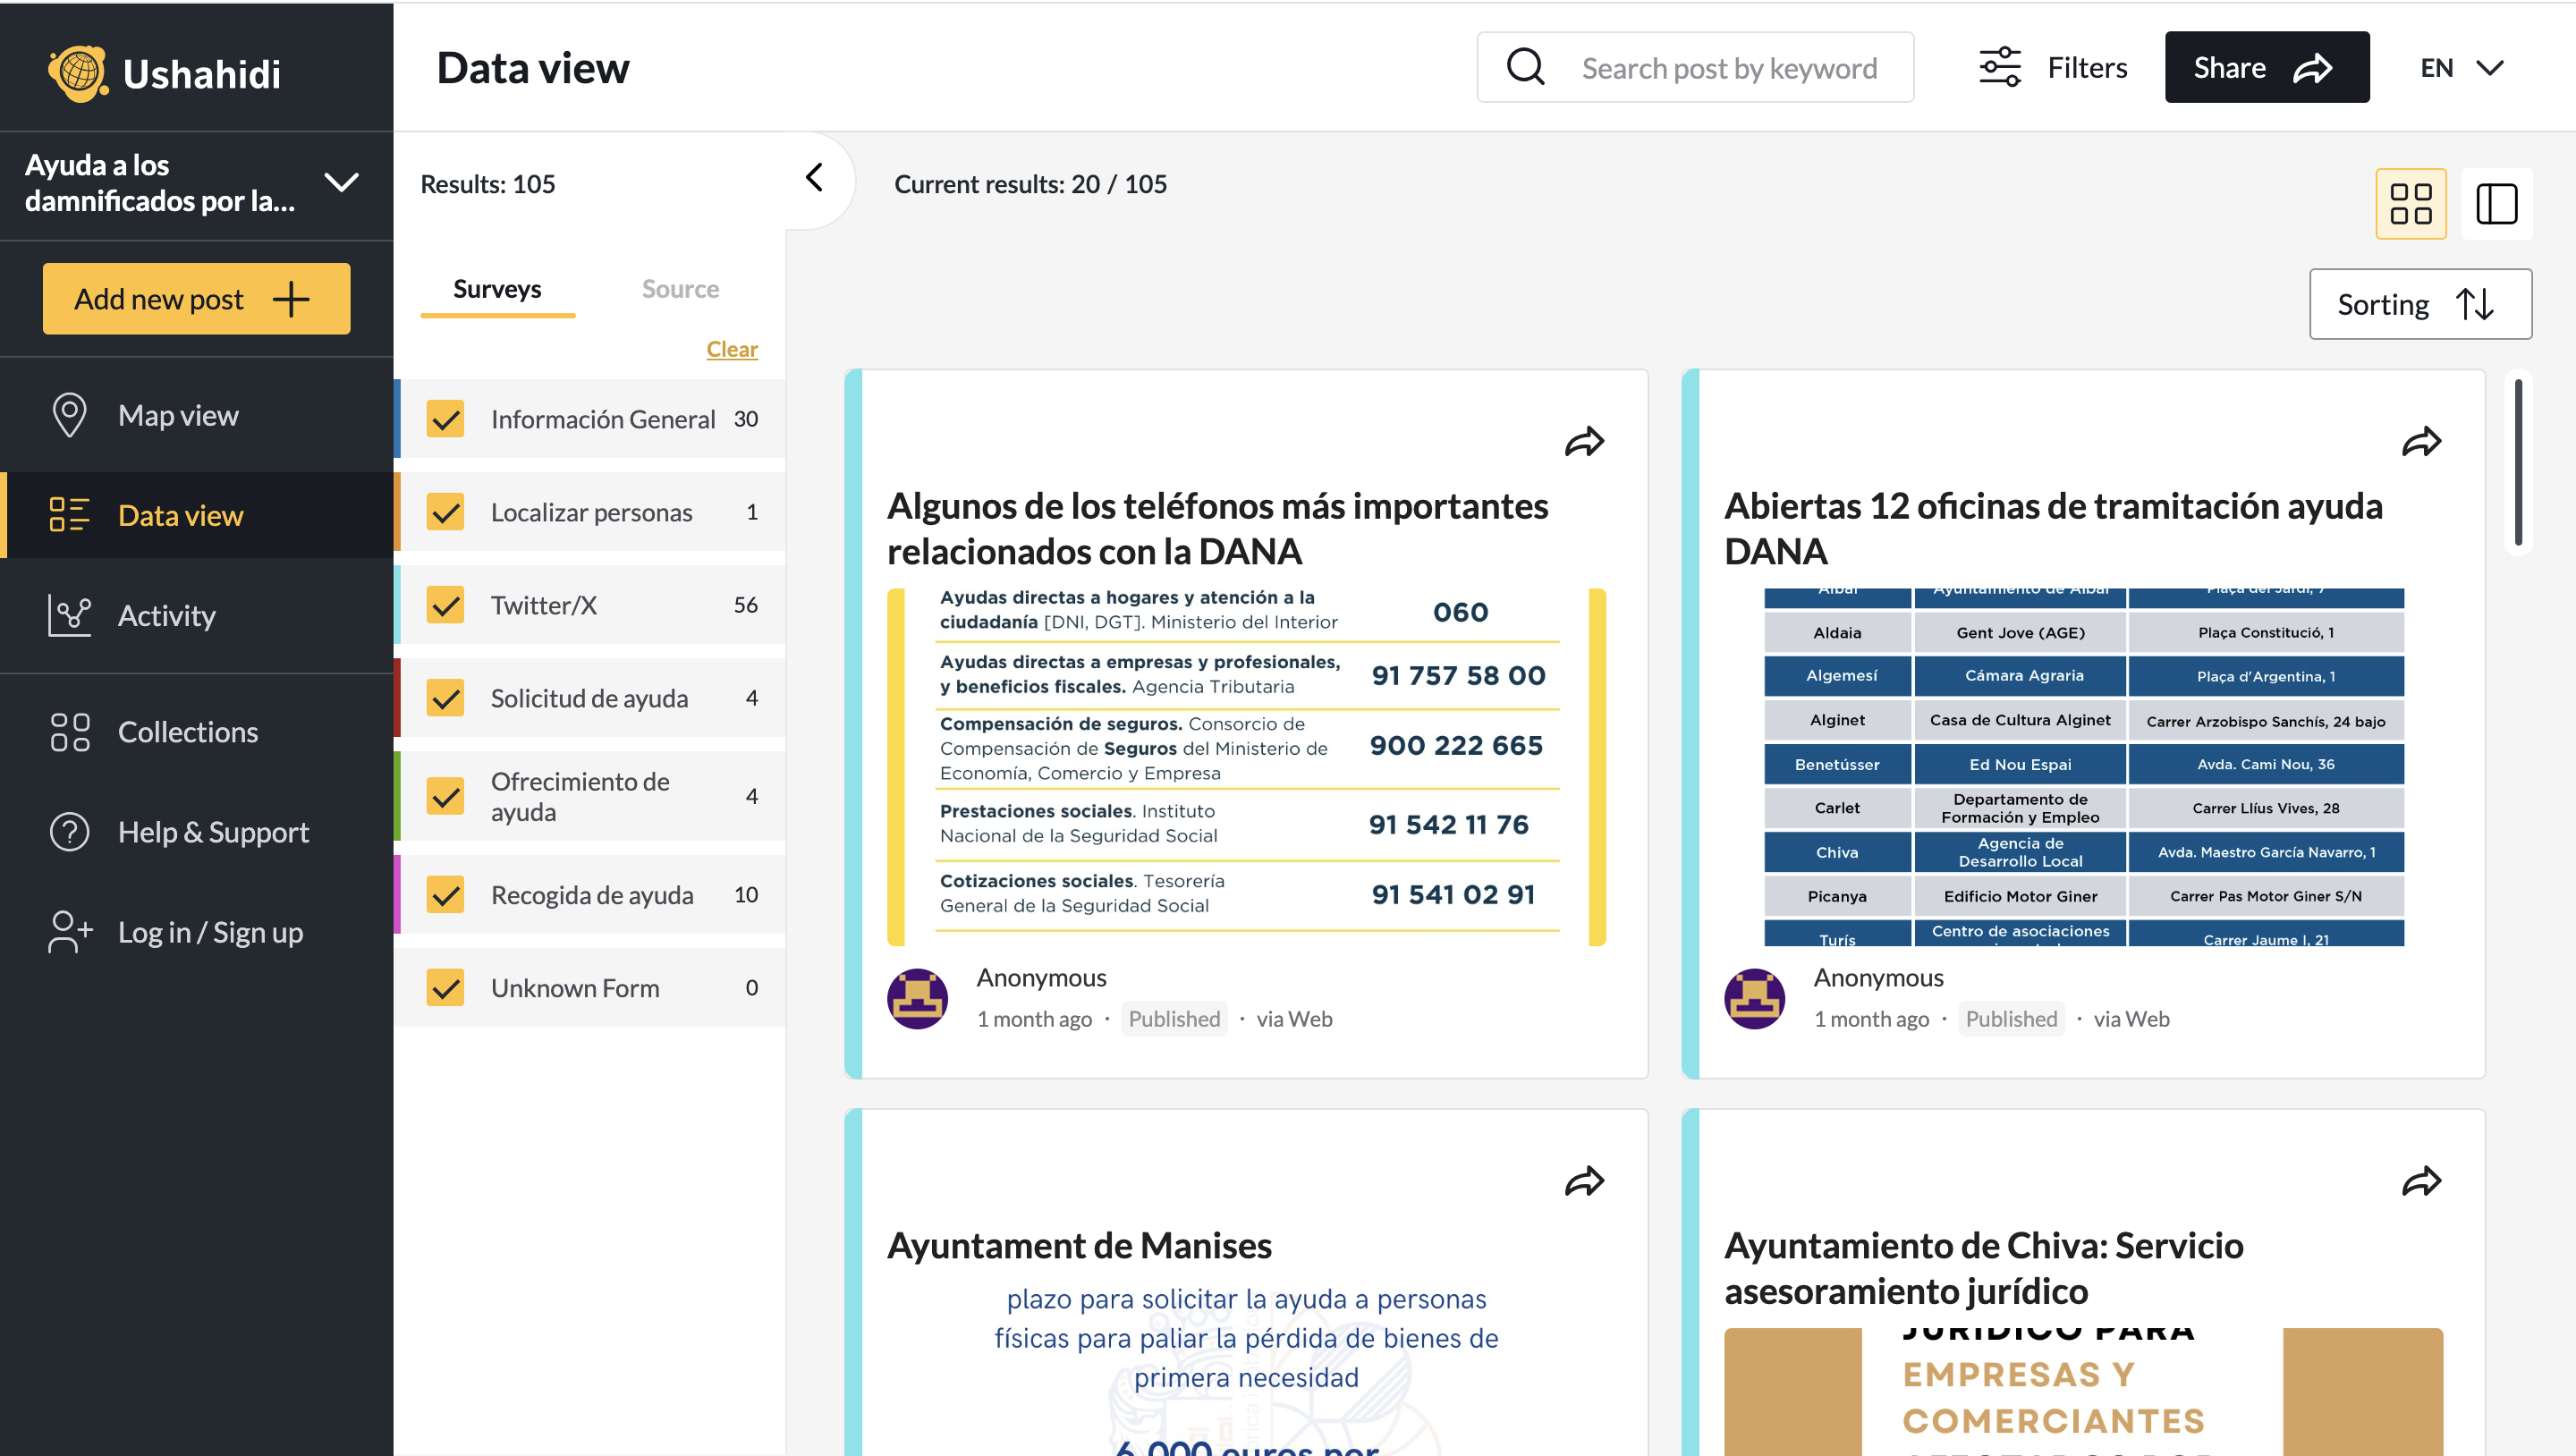The image size is (2576, 1456).
Task: Open post 'Ayuntamiento de Chiva: Servicio asesoramiento jurídico'
Action: click(x=1983, y=1268)
